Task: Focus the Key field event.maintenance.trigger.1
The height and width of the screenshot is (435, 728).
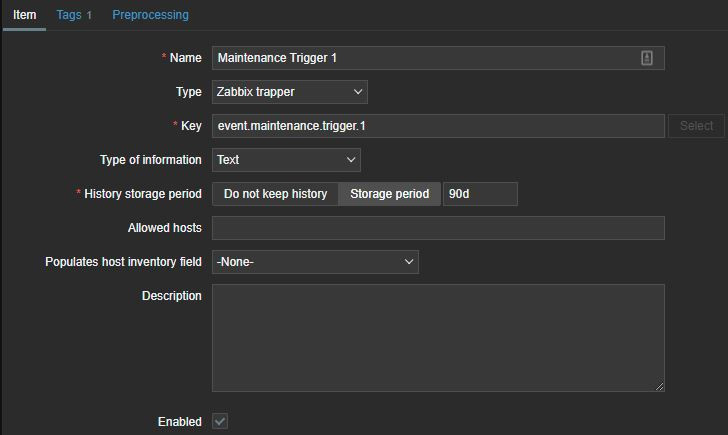Action: [438, 126]
